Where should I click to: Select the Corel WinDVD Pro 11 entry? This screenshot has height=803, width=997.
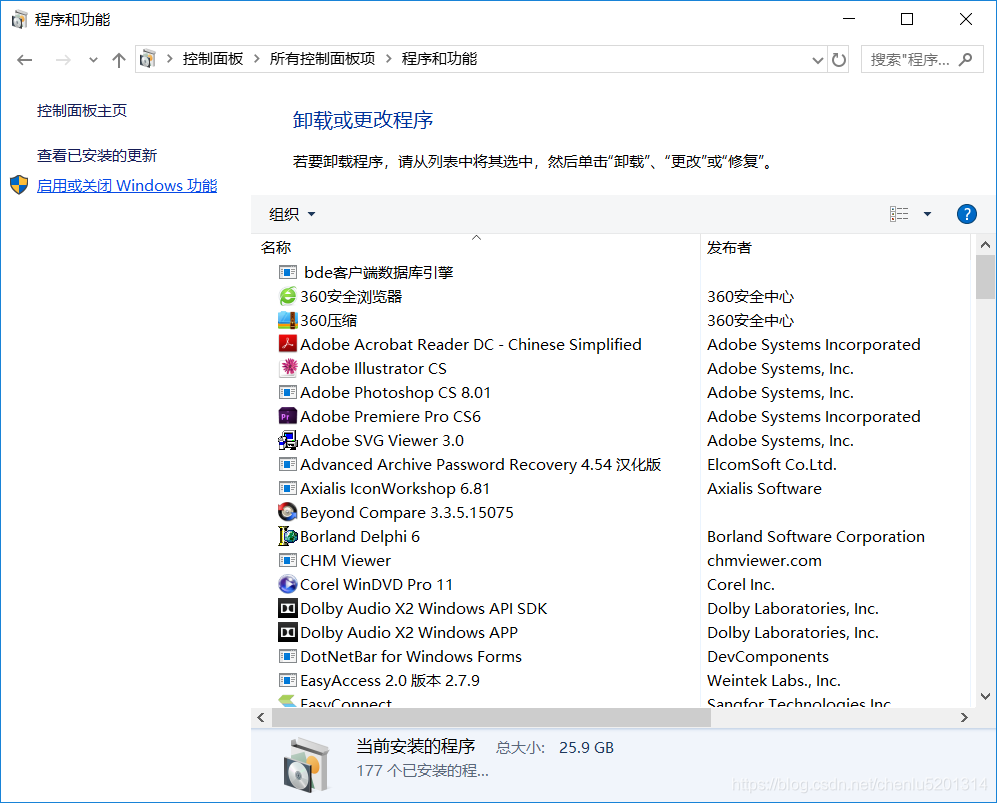(x=376, y=584)
